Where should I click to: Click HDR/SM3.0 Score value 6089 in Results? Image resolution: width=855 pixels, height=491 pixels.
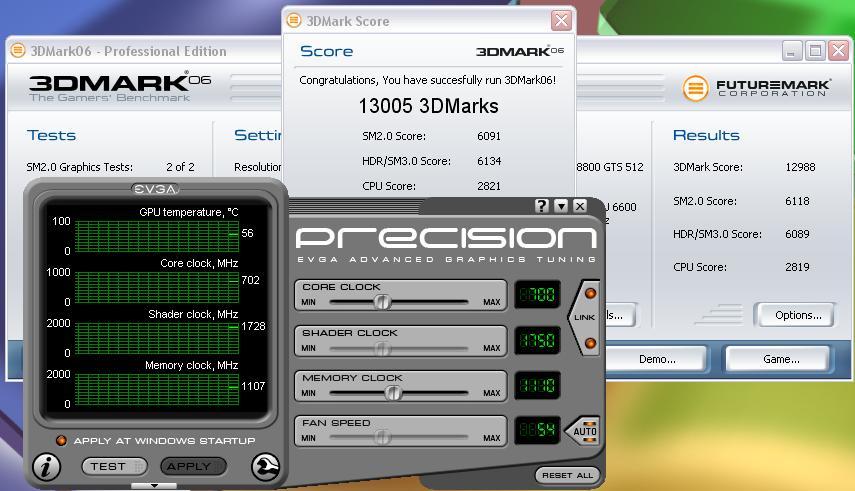pyautogui.click(x=797, y=234)
